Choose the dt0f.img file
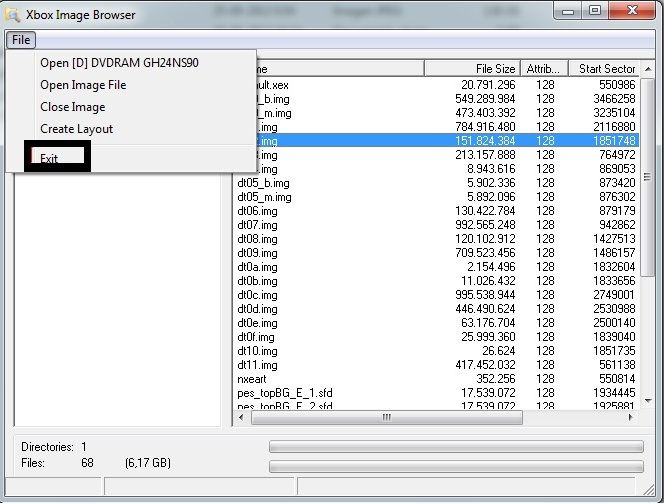664x504 pixels. click(436, 337)
